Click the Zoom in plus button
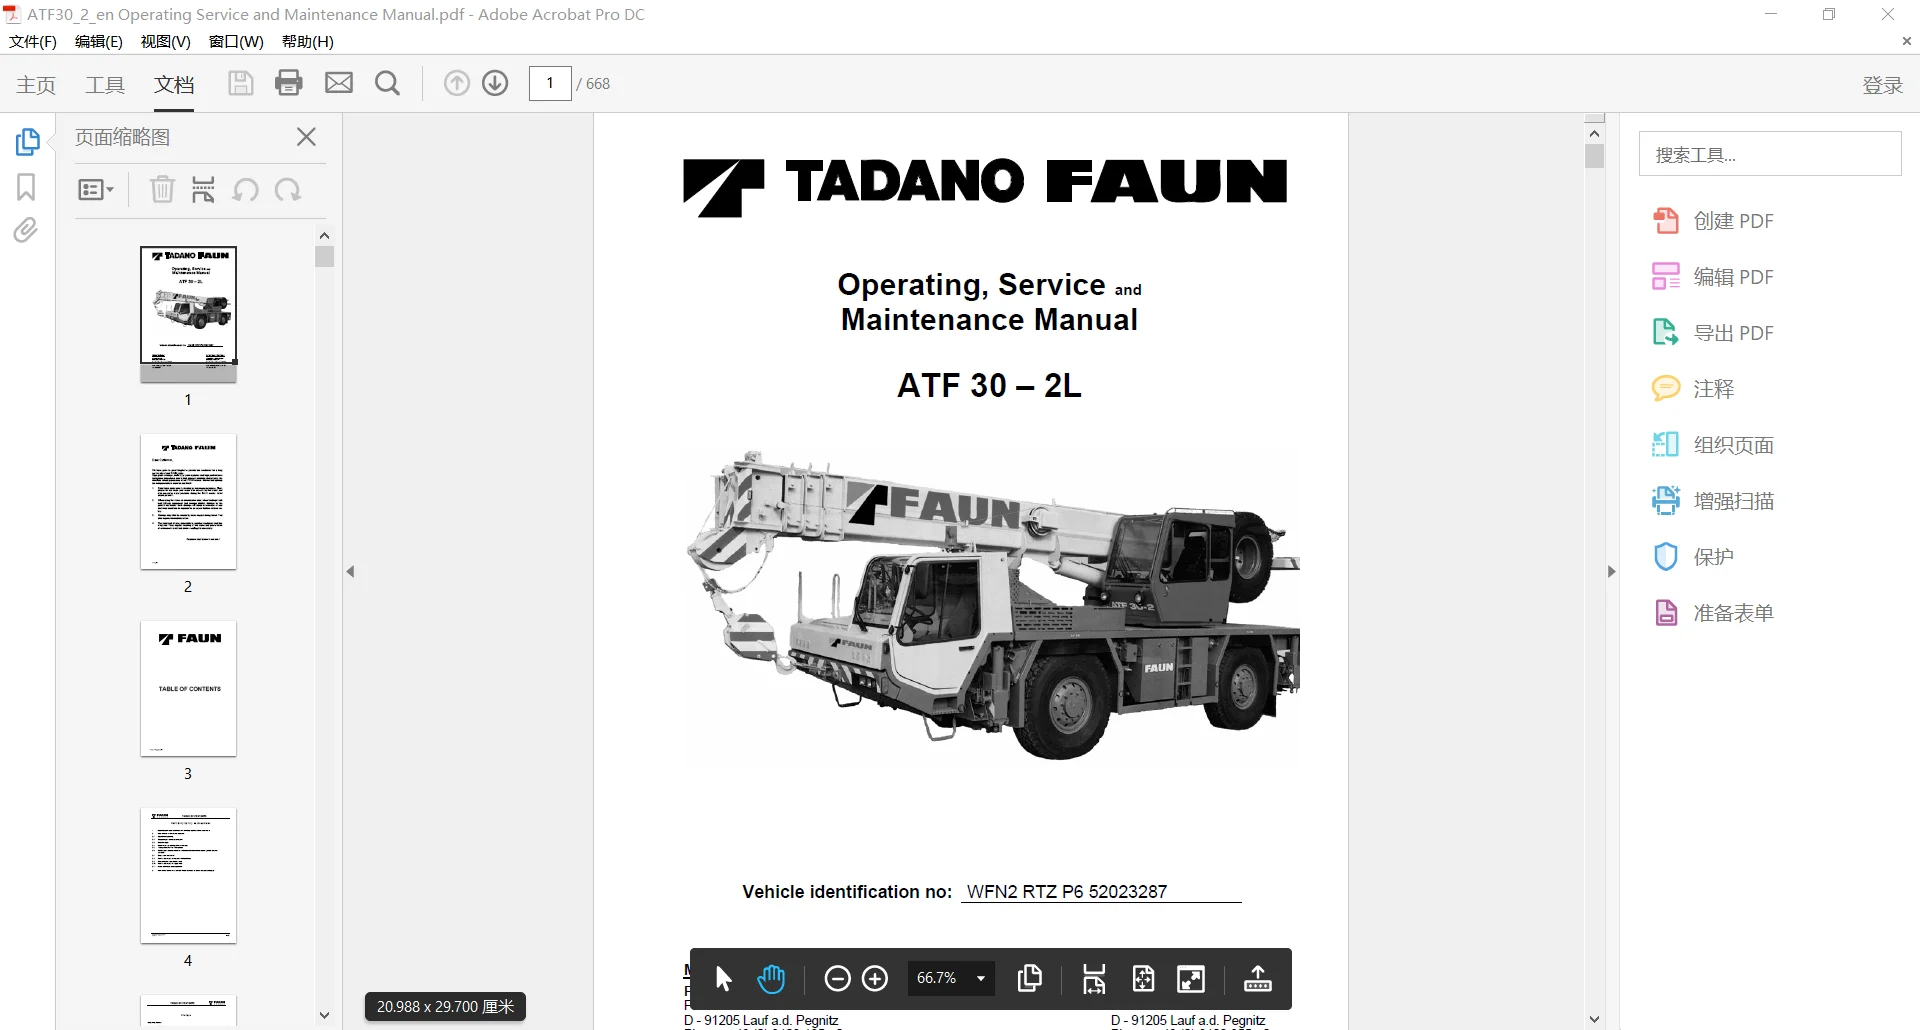 coord(875,979)
